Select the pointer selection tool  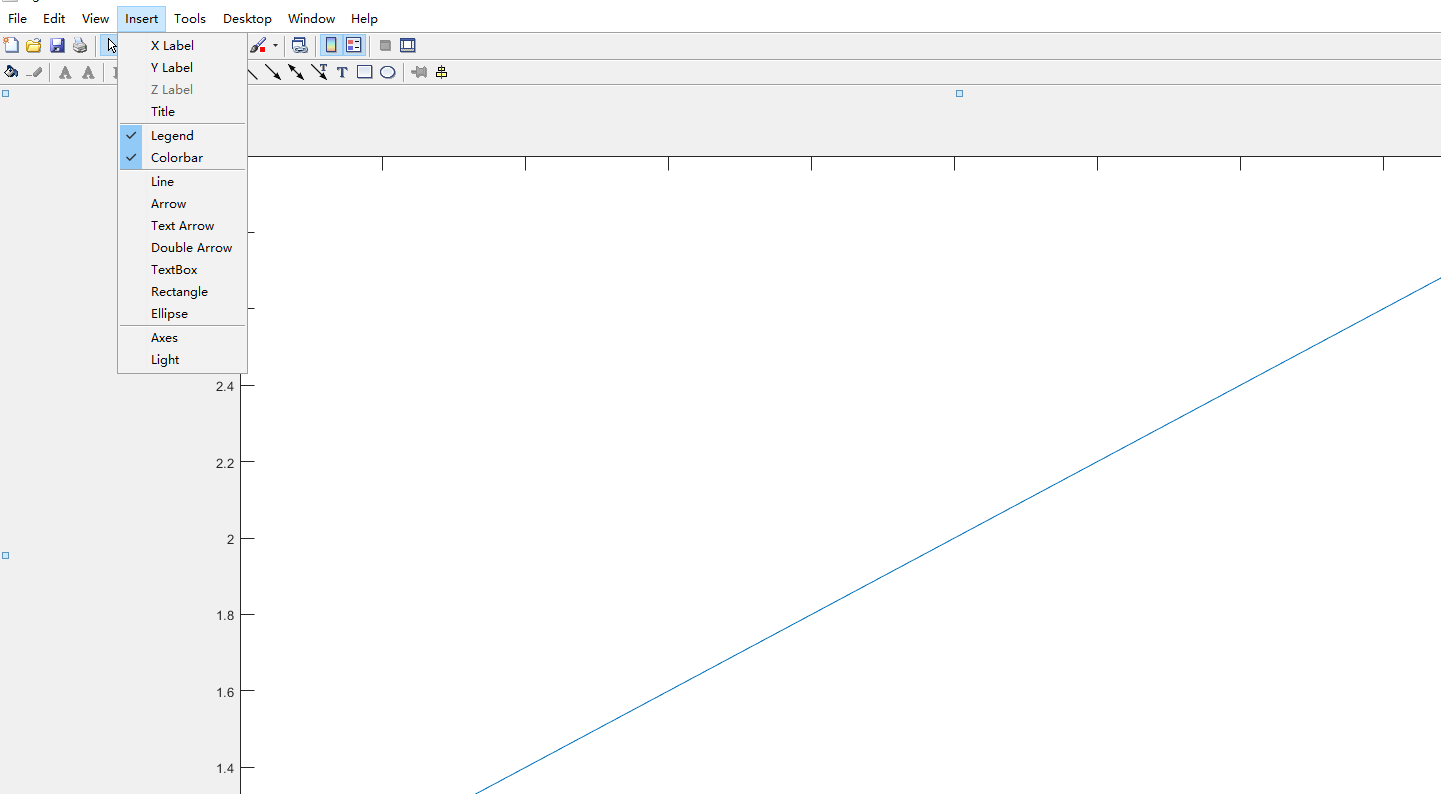click(111, 44)
